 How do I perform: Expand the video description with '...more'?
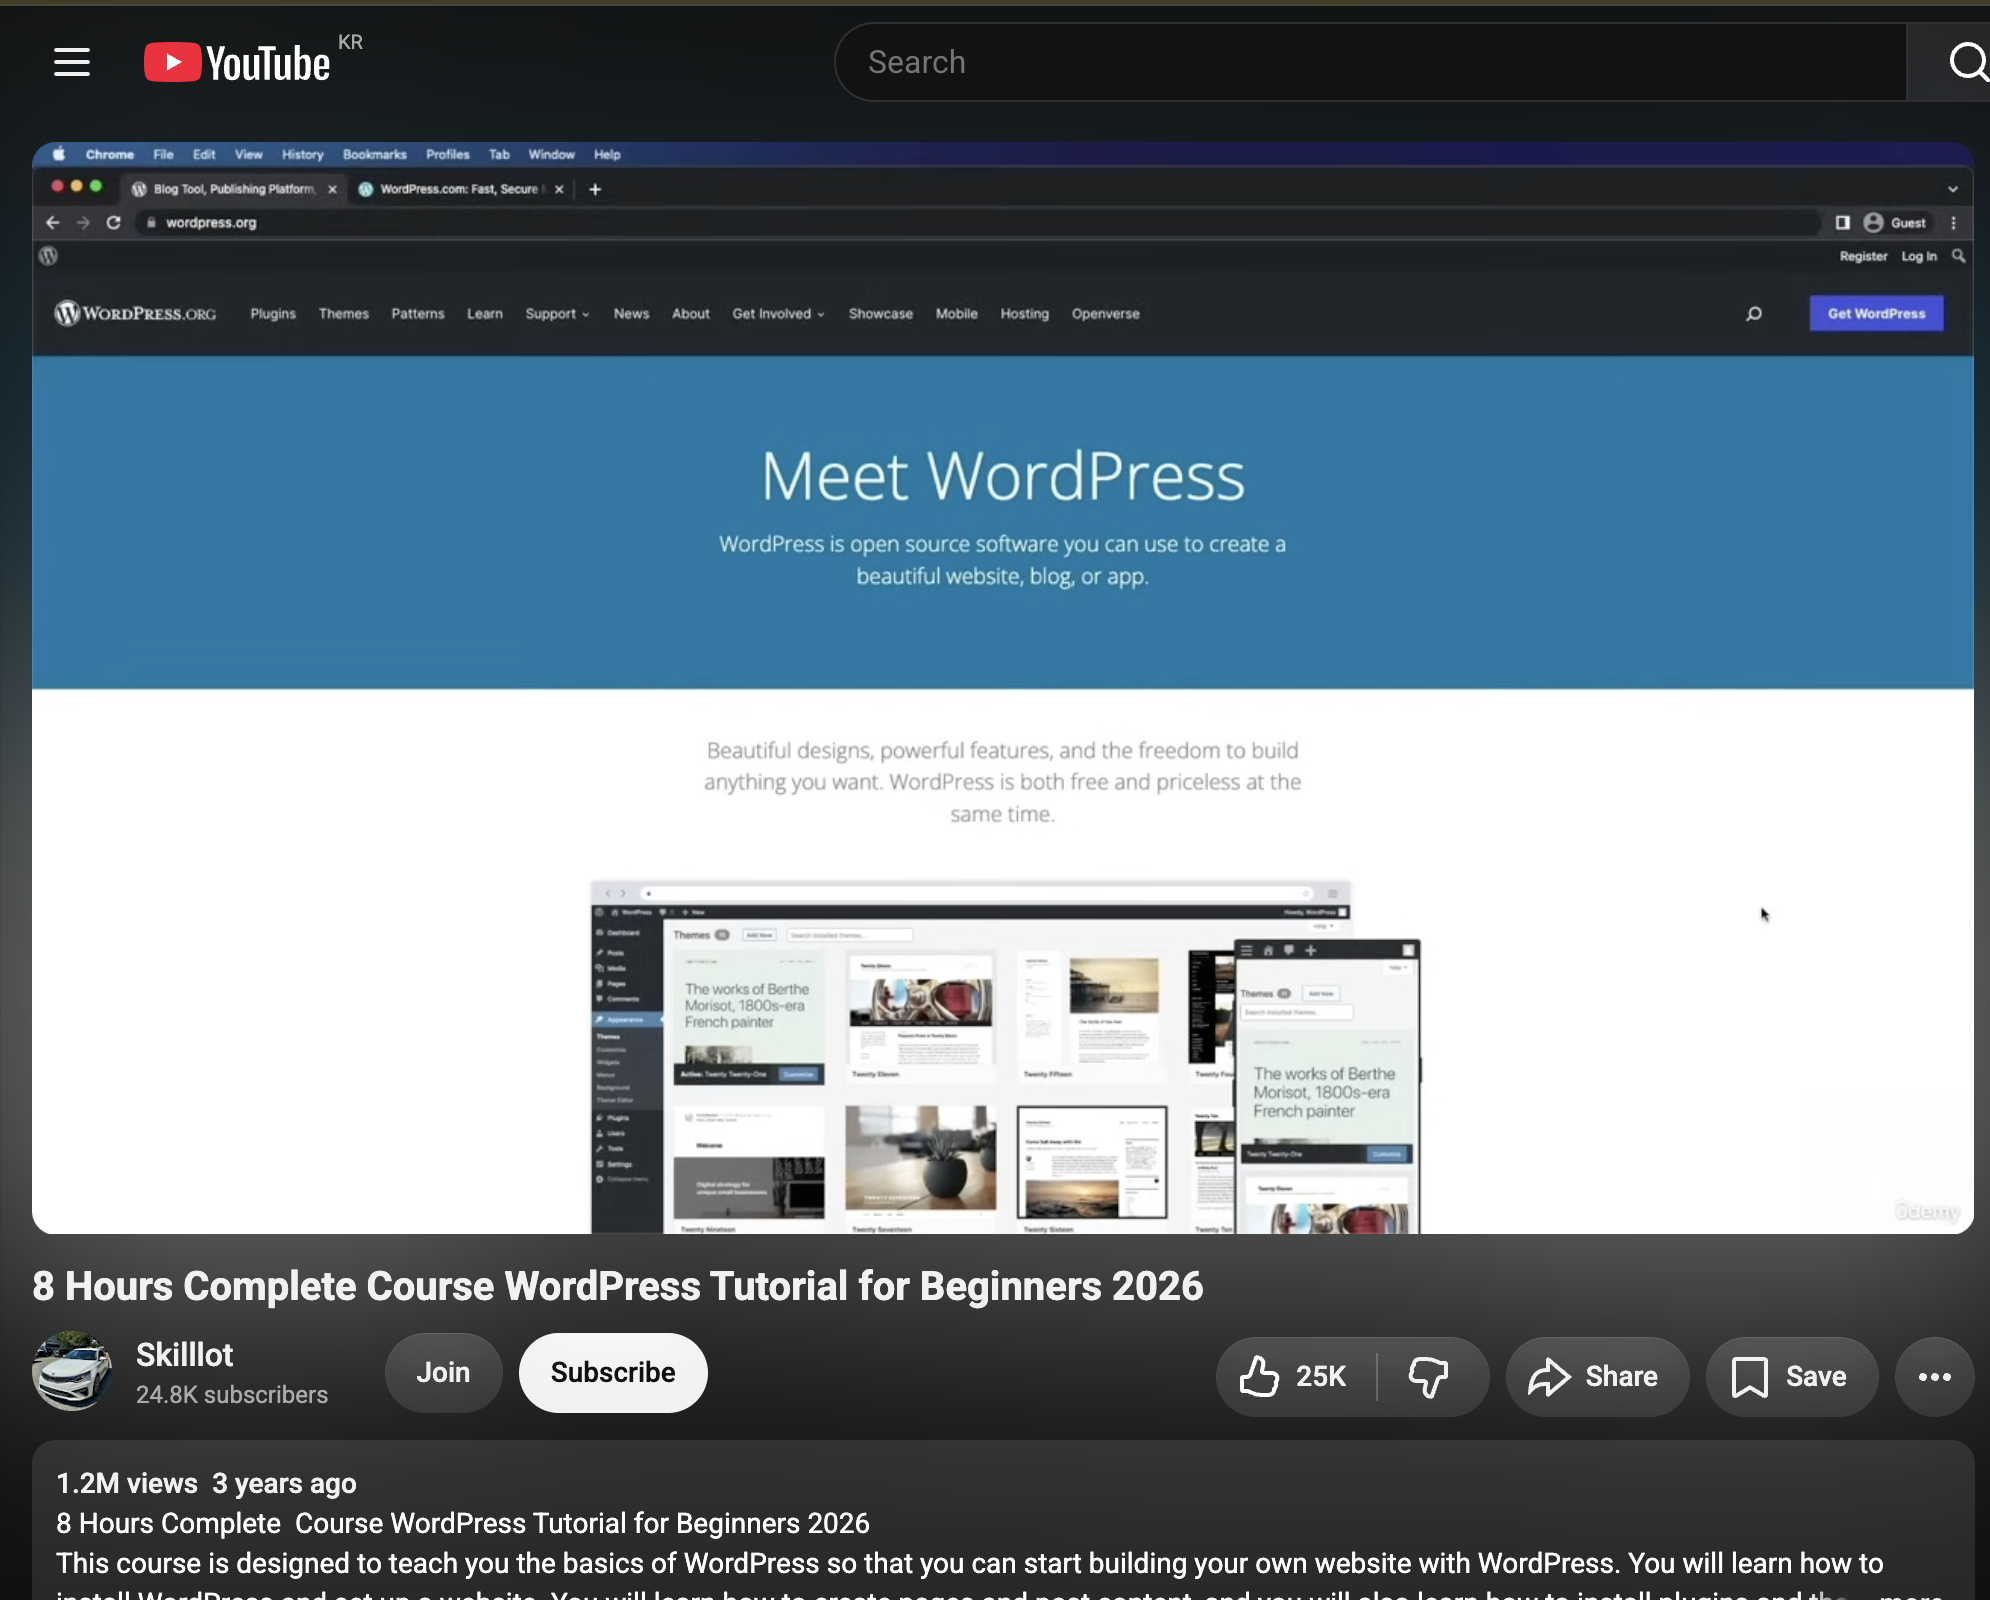click(x=1909, y=1593)
